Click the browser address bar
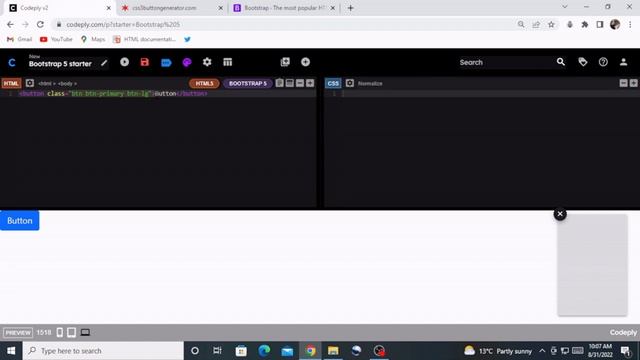 286,24
